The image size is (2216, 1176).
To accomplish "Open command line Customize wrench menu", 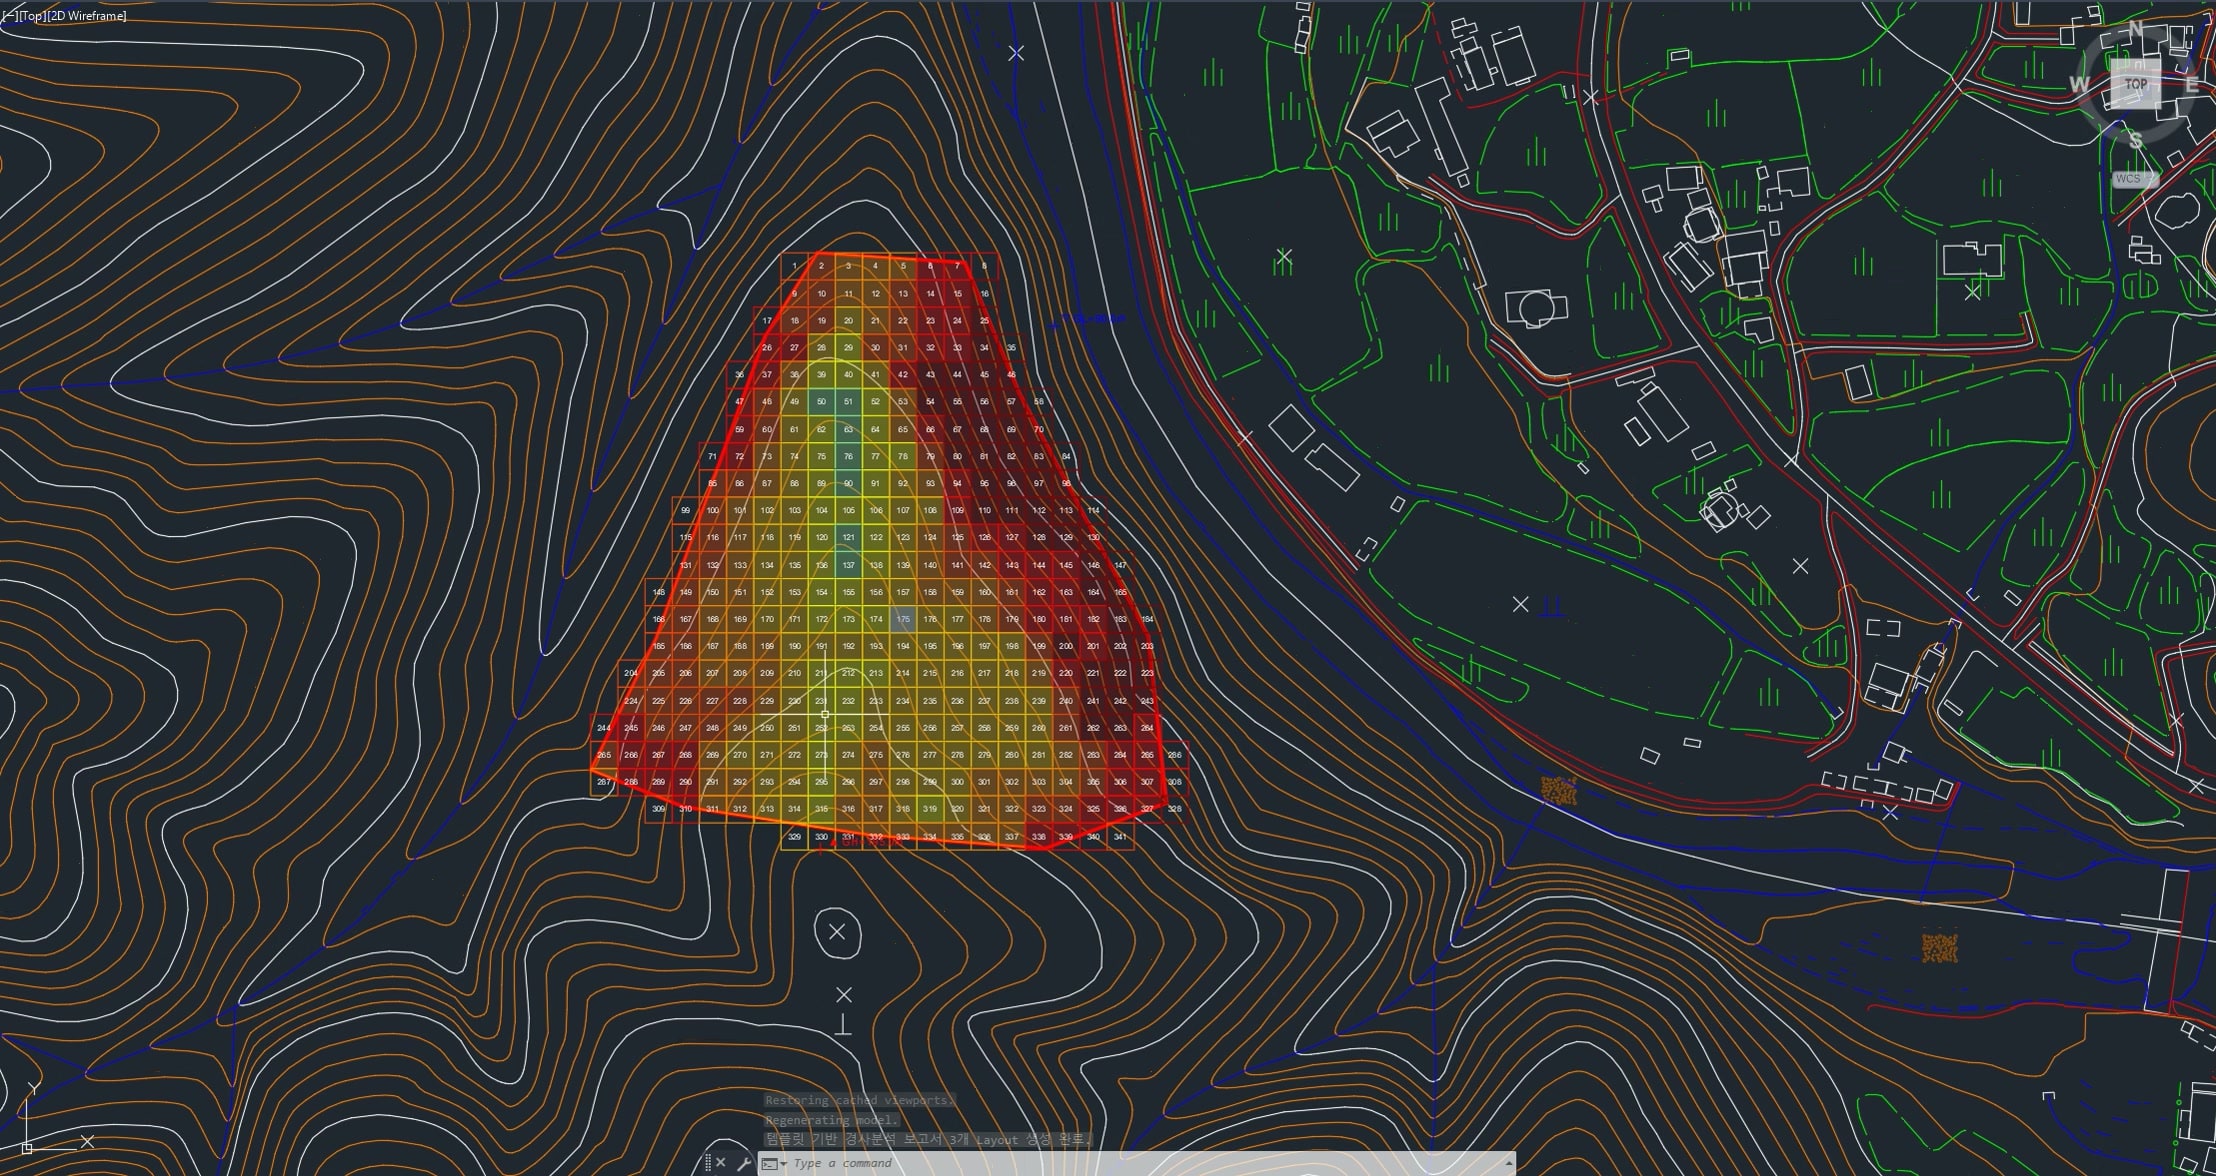I will coord(744,1163).
